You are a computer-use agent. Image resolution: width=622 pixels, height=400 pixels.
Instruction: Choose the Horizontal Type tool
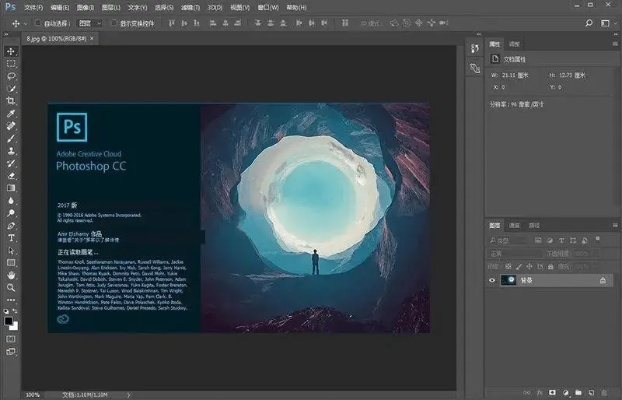click(11, 237)
